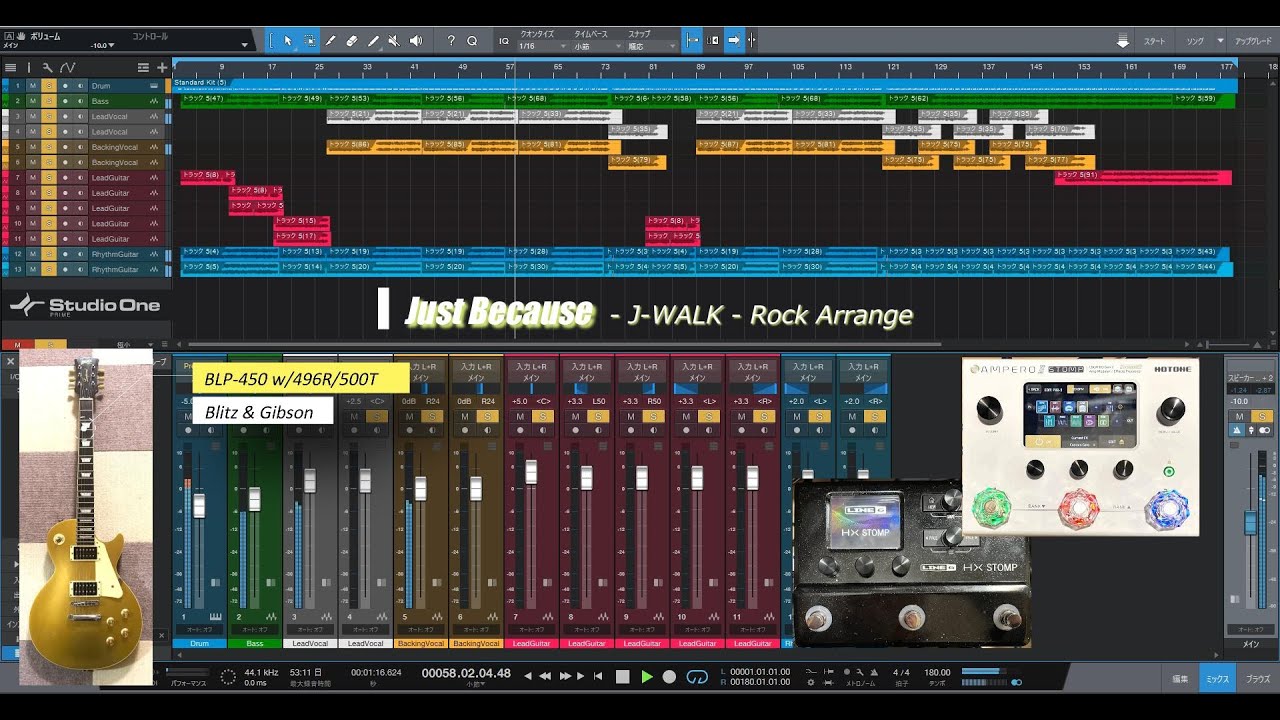Select the Arrow tool
The image size is (1280, 720).
tap(287, 41)
